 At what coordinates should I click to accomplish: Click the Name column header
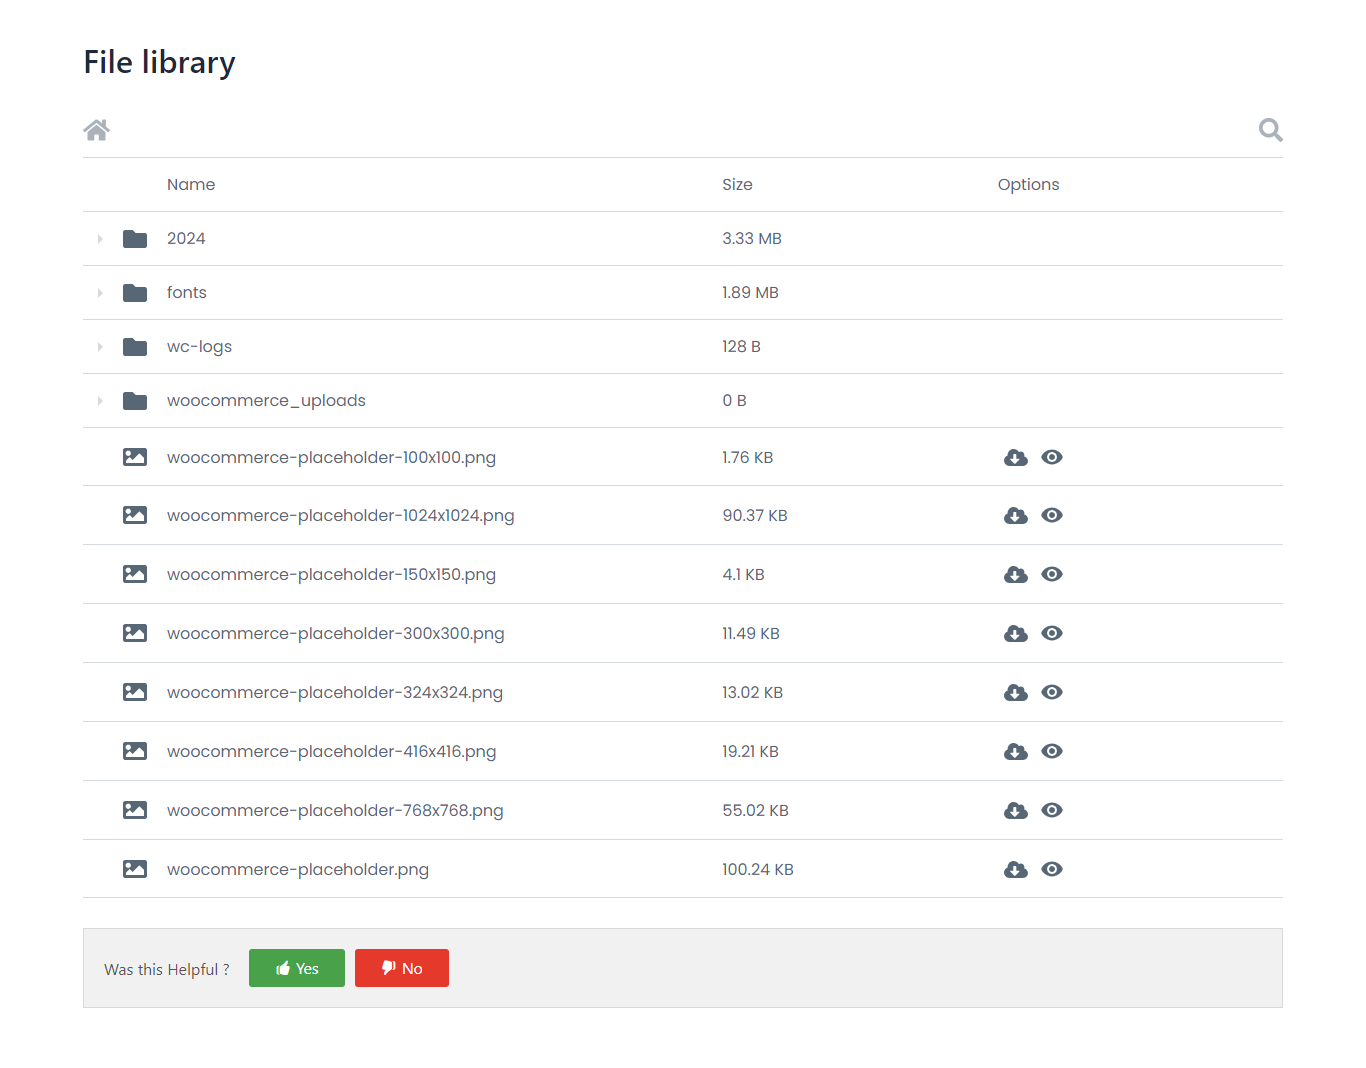tap(191, 184)
